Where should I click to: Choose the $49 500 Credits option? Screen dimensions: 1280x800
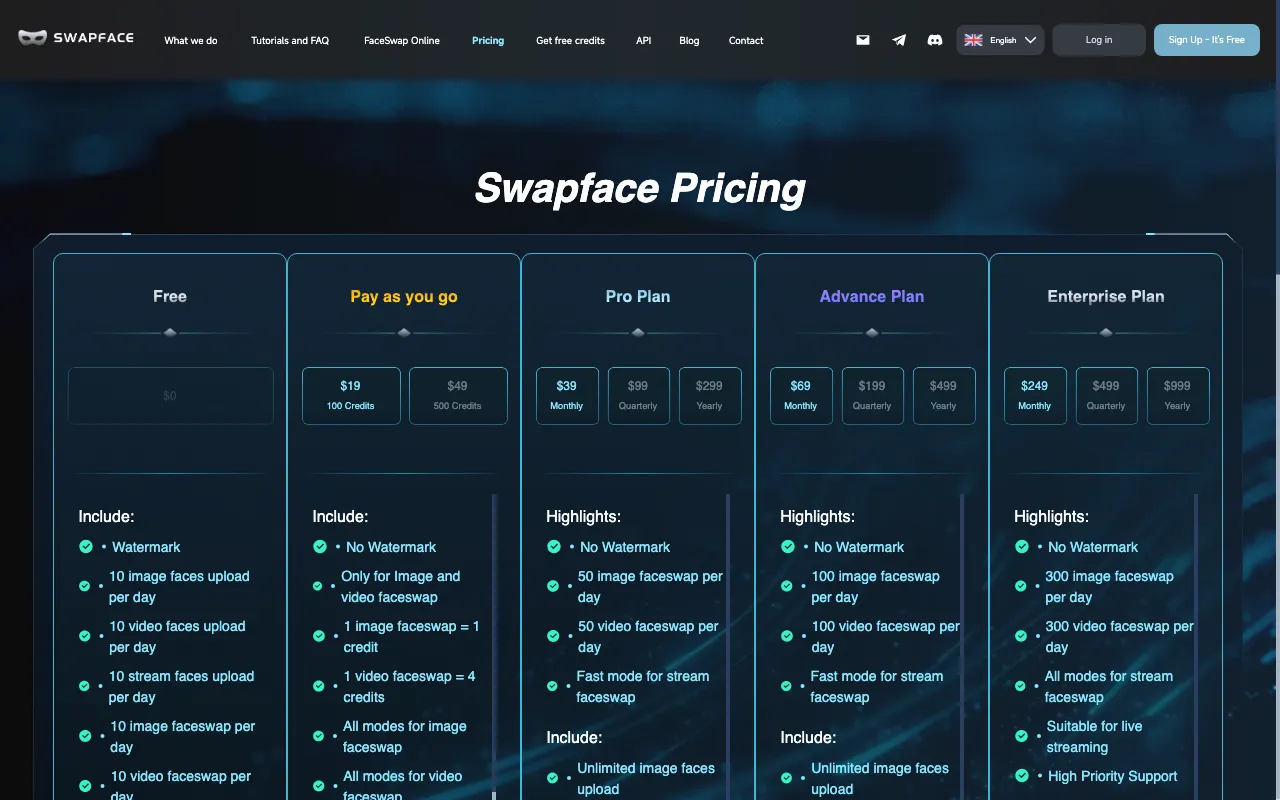click(458, 396)
